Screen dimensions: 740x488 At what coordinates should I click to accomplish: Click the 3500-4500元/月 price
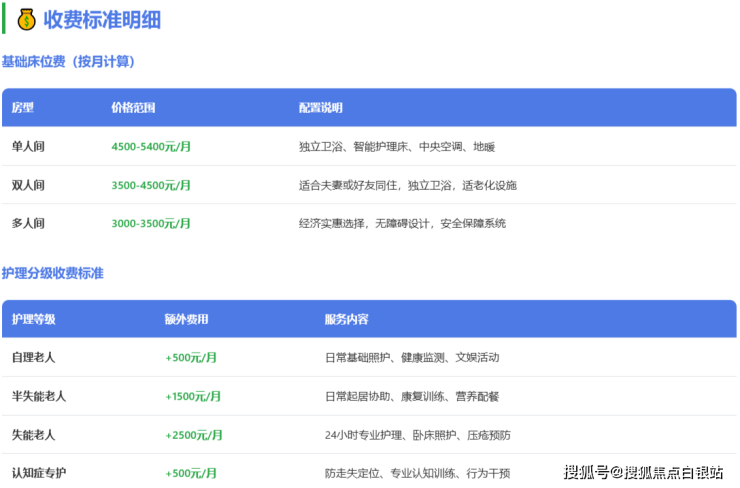pos(151,185)
